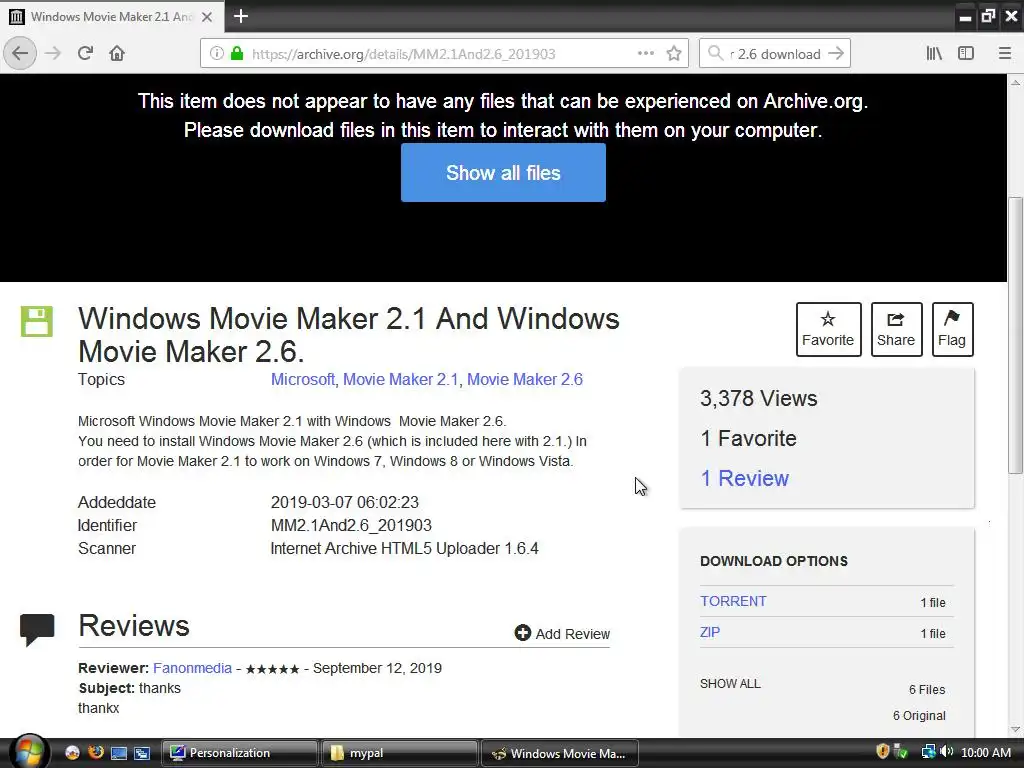Click the green secure padlock icon
This screenshot has width=1024, height=768.
(237, 54)
